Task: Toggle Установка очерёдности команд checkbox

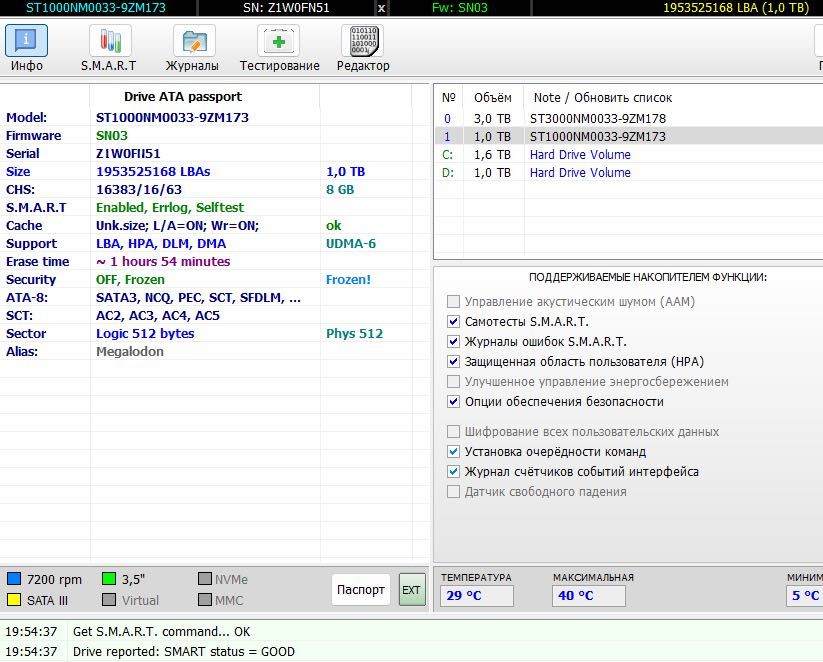Action: click(453, 451)
